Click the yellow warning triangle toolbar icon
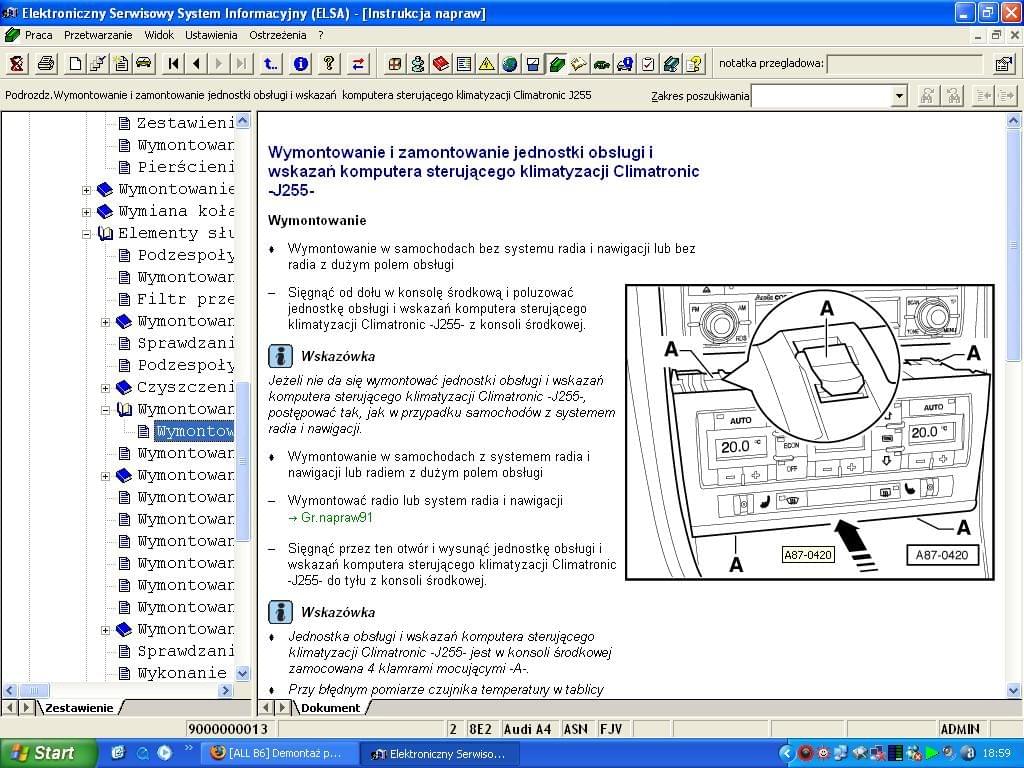Screen dimensions: 1024x768 487,63
